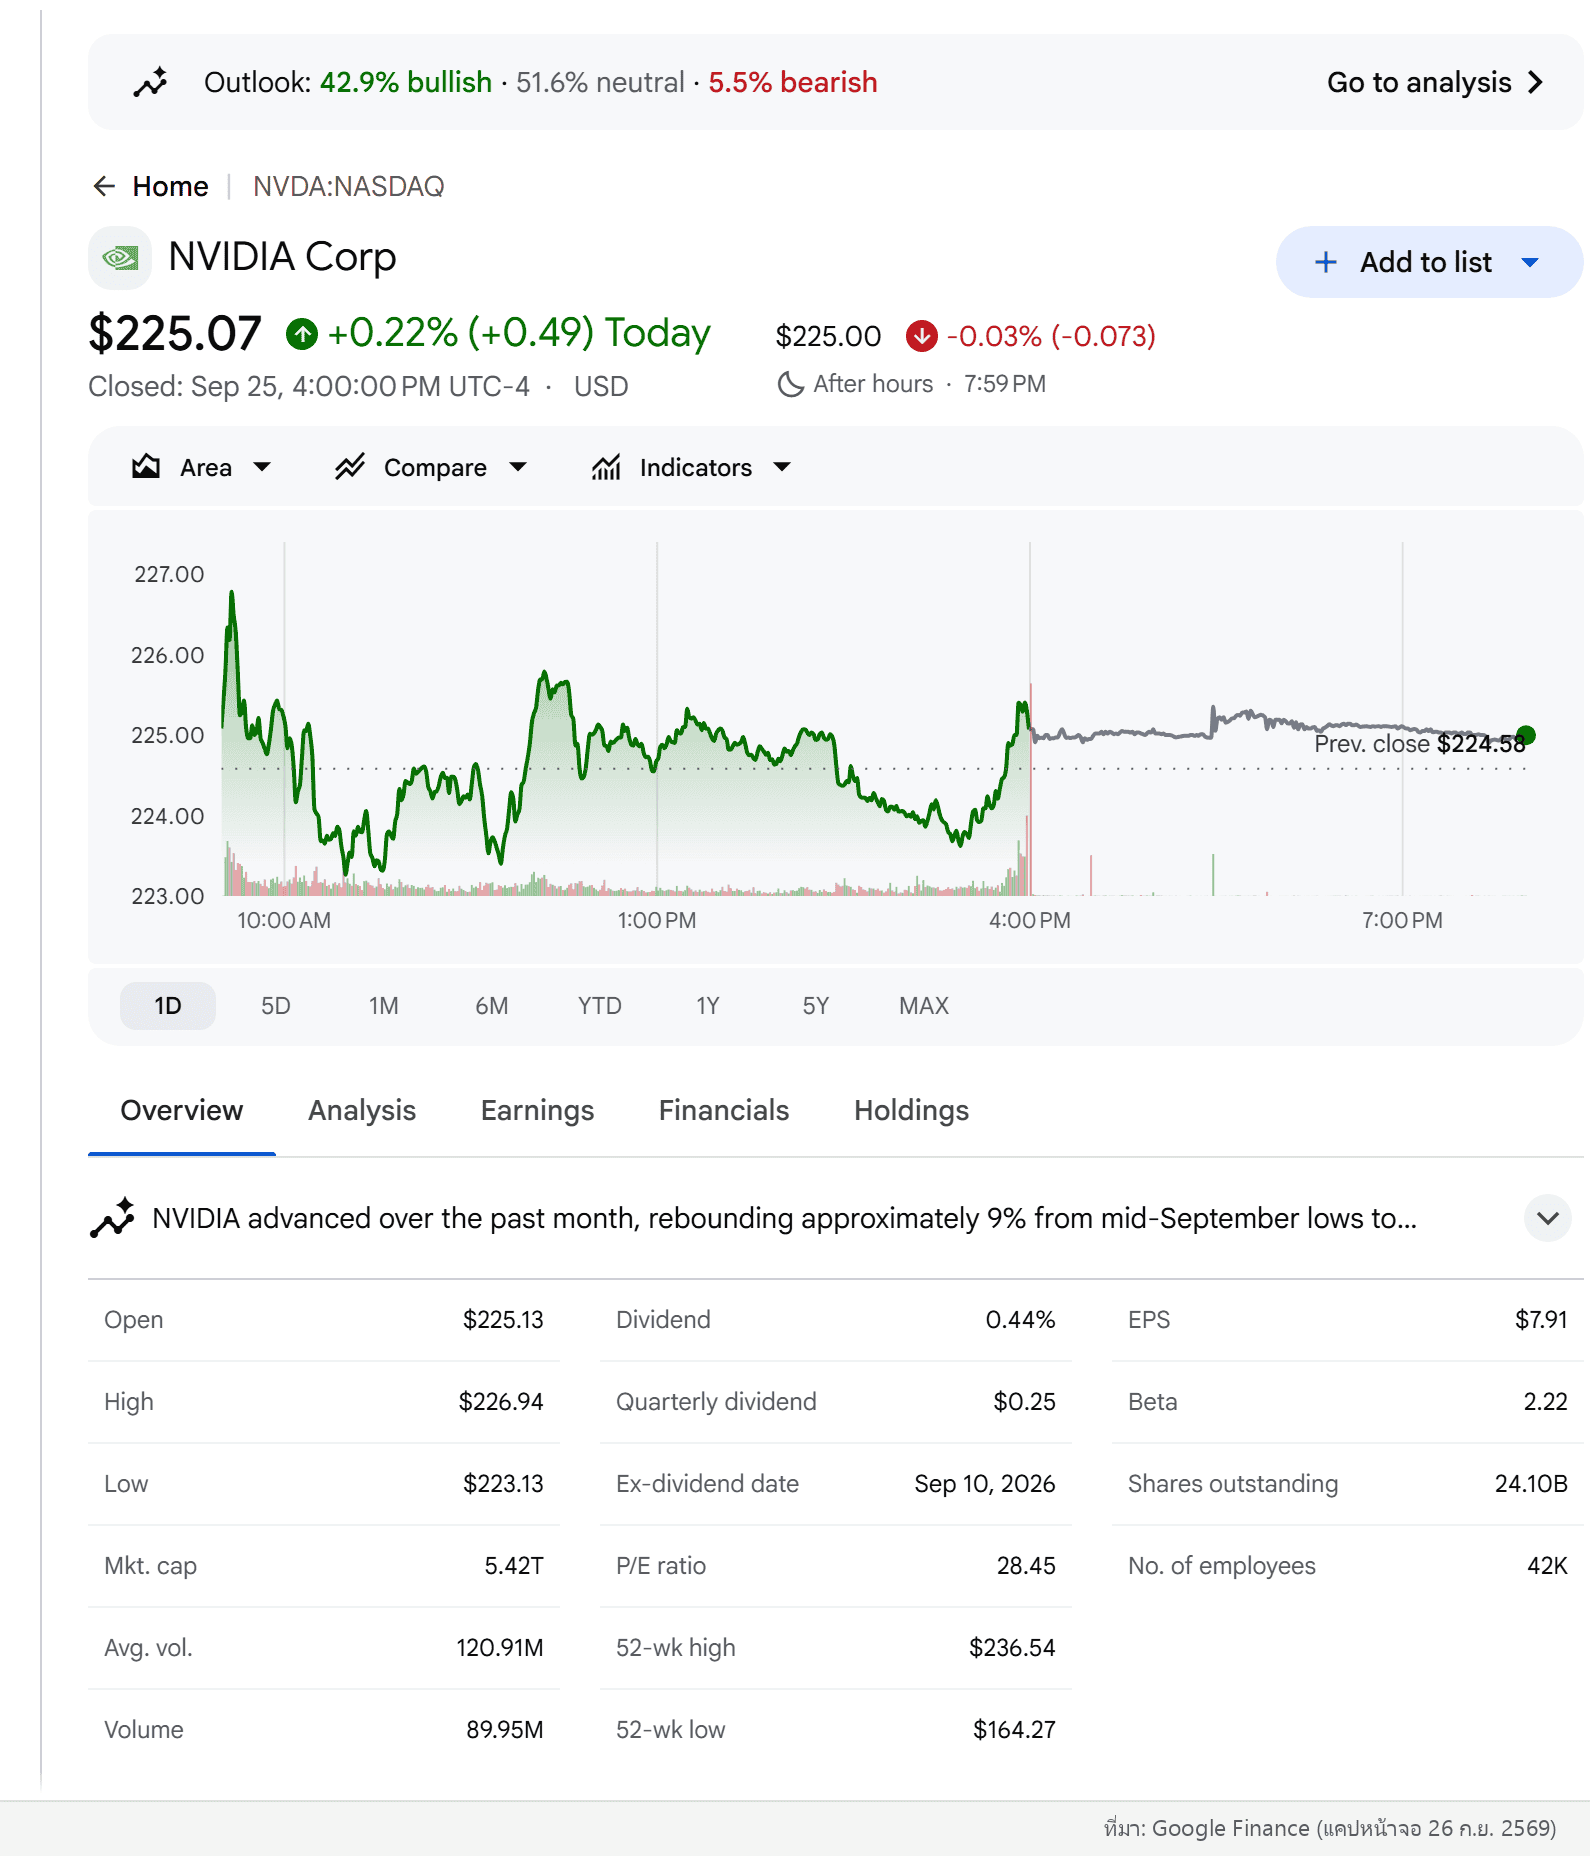The height and width of the screenshot is (1856, 1590).
Task: Click the $225.00 after-hours price
Action: tap(829, 336)
